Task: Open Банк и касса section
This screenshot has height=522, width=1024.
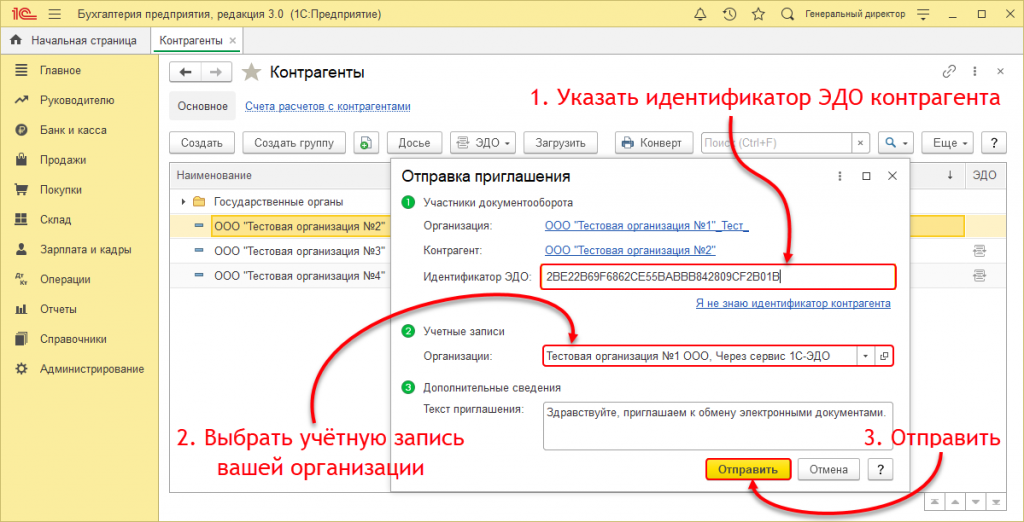Action: click(73, 130)
